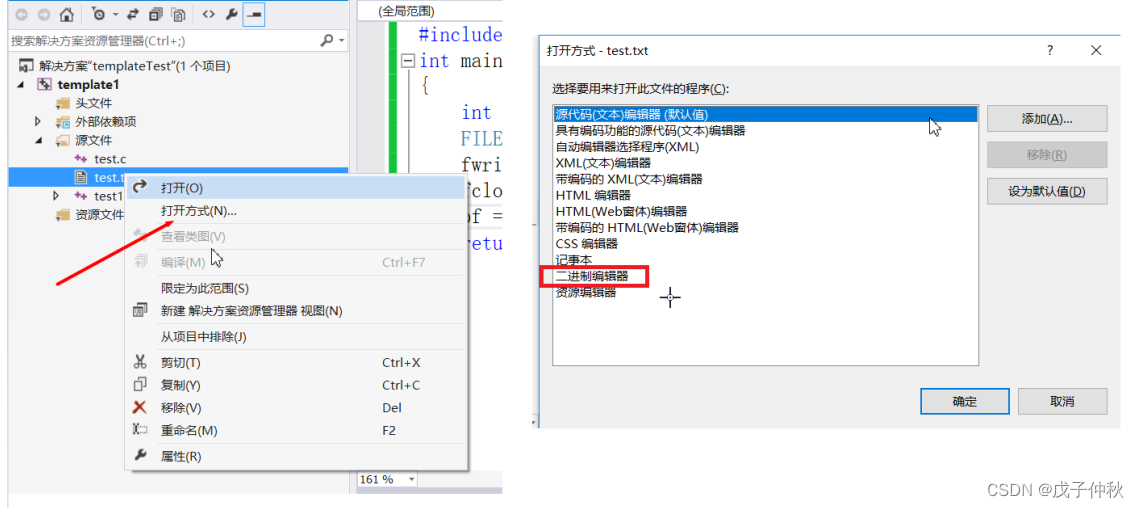
Task: Click the template1 project icon
Action: pyautogui.click(x=44, y=85)
